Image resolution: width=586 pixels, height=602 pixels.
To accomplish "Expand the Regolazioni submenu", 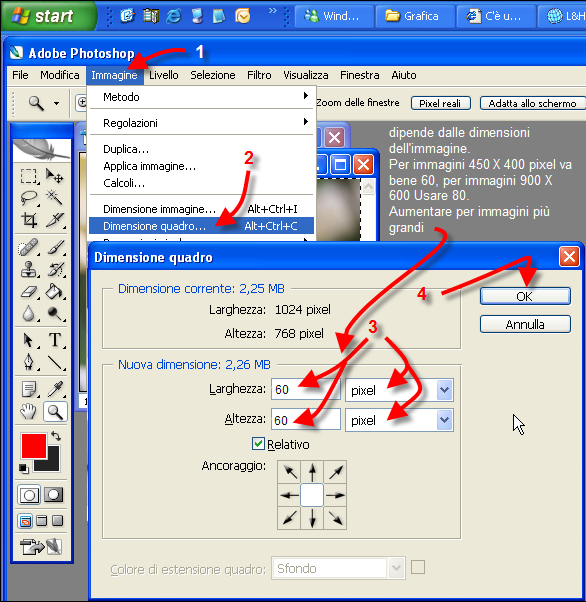I will [x=202, y=123].
